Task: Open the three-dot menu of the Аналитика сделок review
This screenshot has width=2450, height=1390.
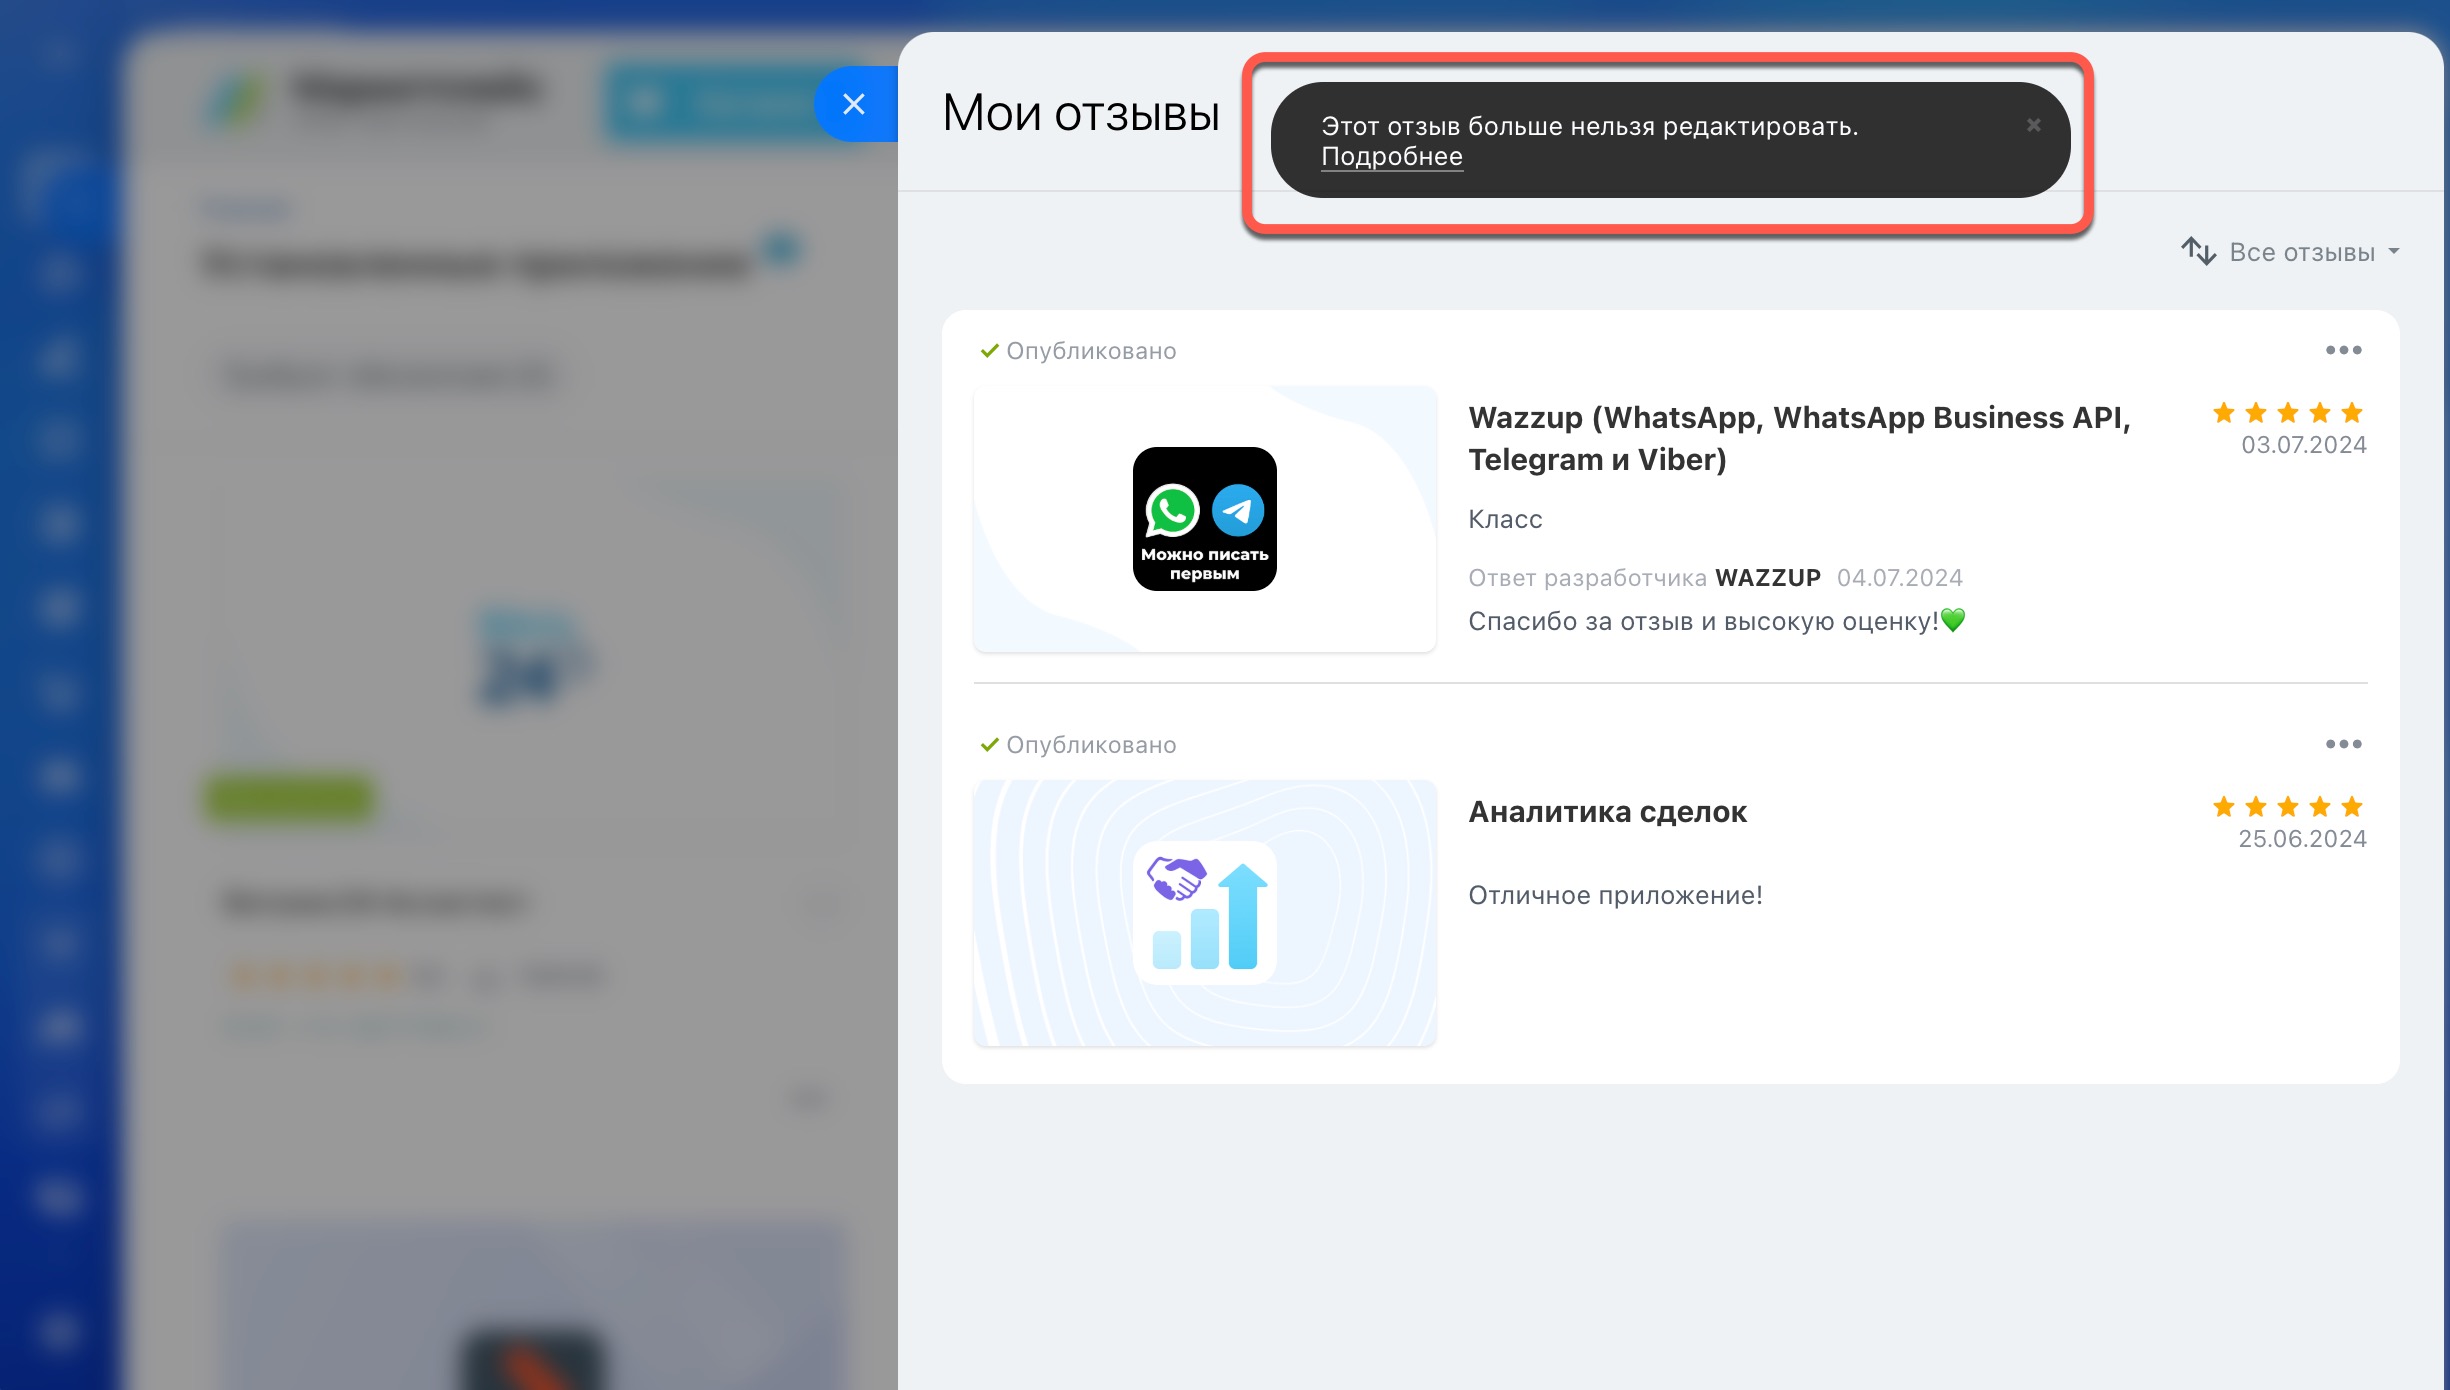Action: tap(2343, 744)
